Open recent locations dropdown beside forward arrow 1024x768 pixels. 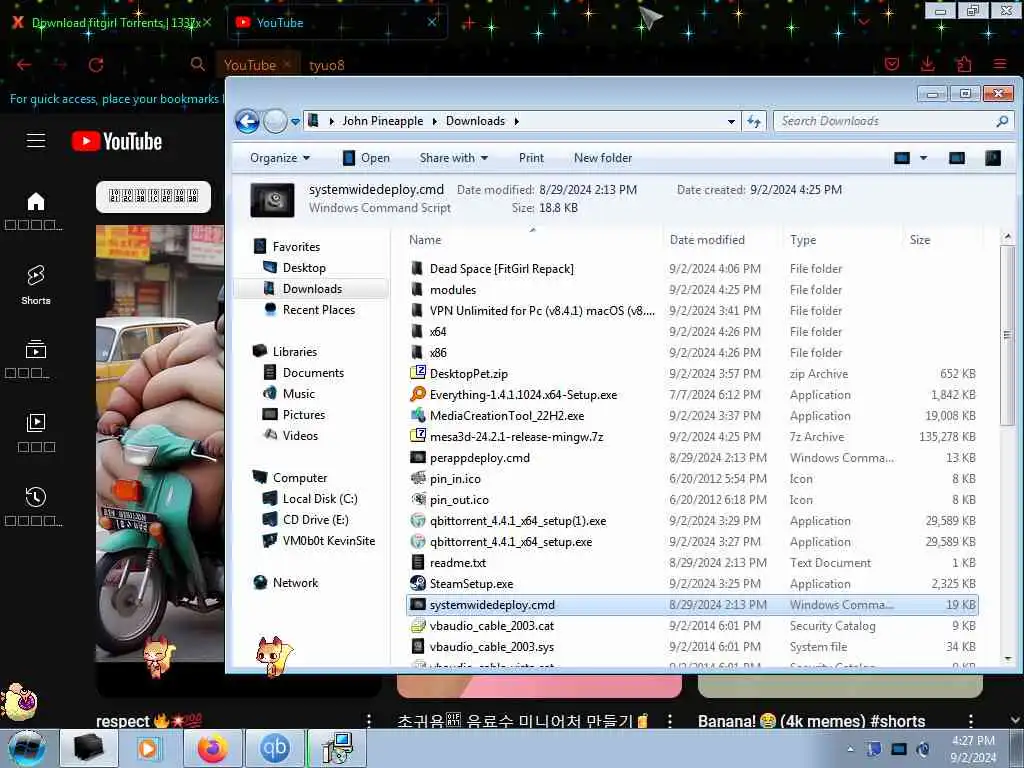295,121
